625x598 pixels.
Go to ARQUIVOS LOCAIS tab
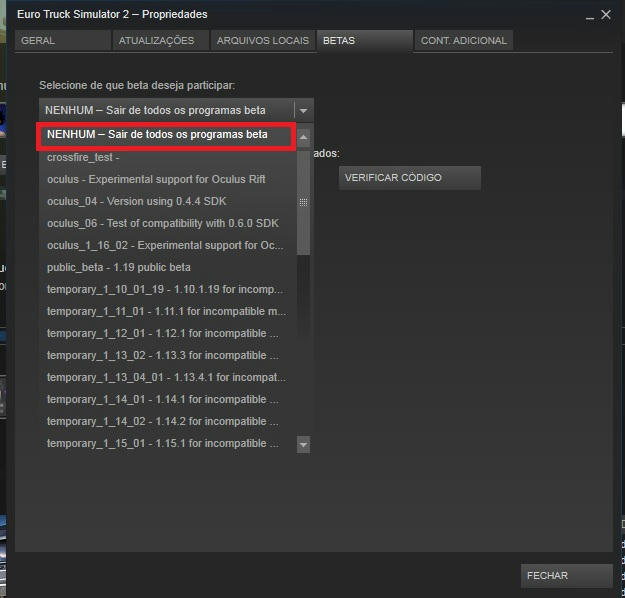(262, 41)
